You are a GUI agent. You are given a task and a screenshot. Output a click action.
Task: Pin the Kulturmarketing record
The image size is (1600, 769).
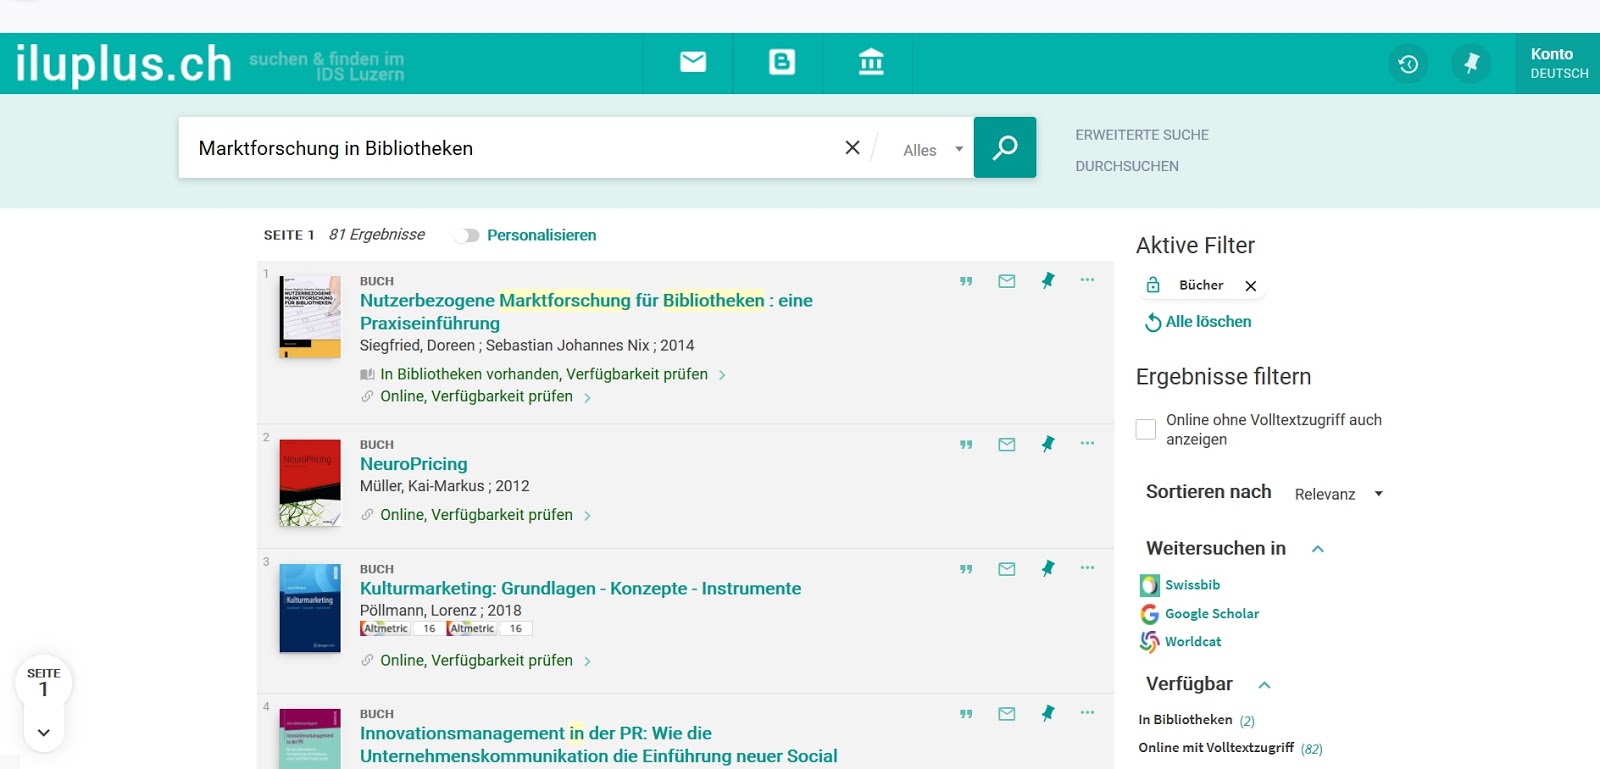[x=1047, y=569]
